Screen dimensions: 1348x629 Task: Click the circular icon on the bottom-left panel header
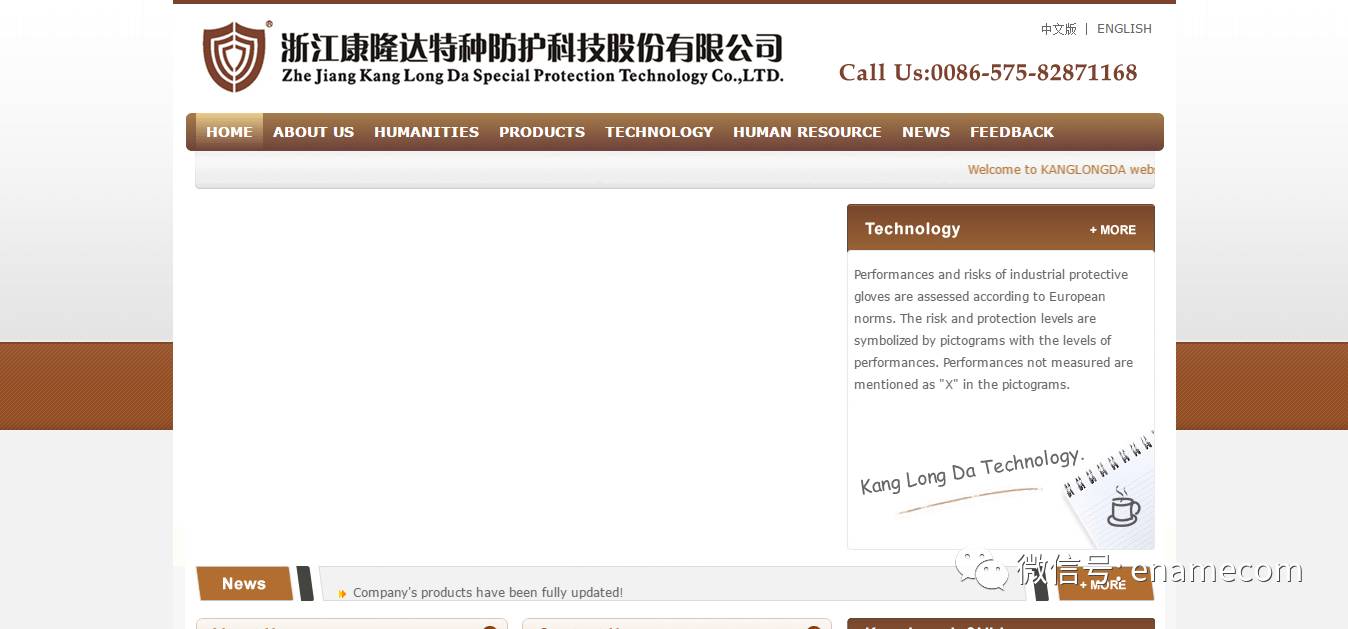point(489,628)
